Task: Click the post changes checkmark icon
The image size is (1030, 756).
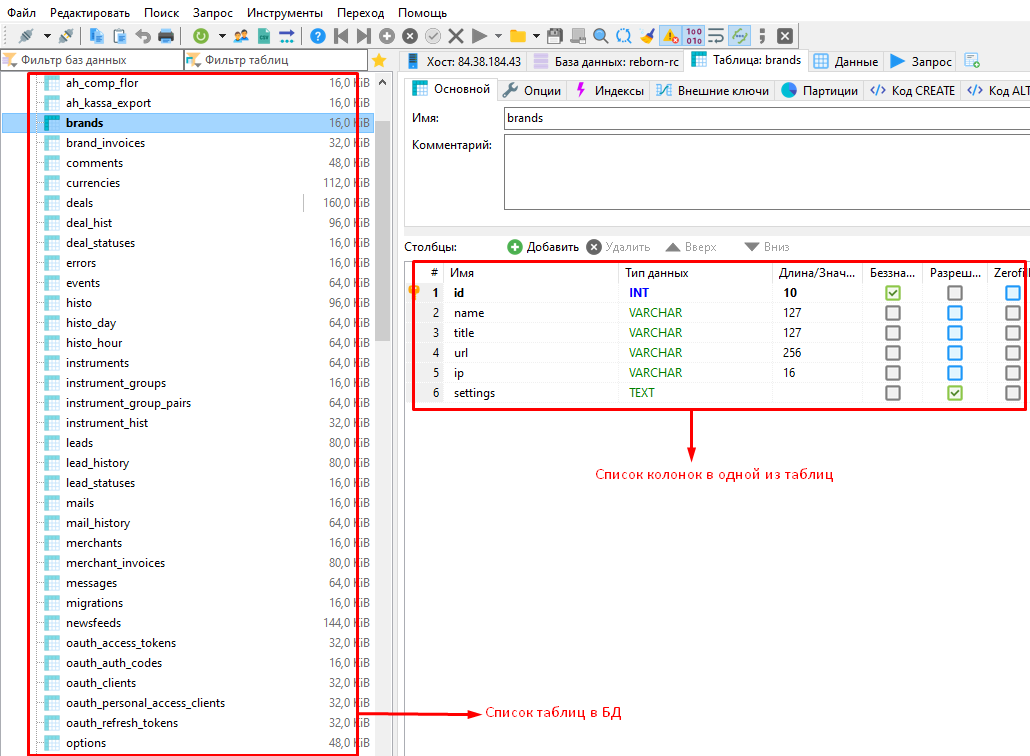Action: pos(433,35)
